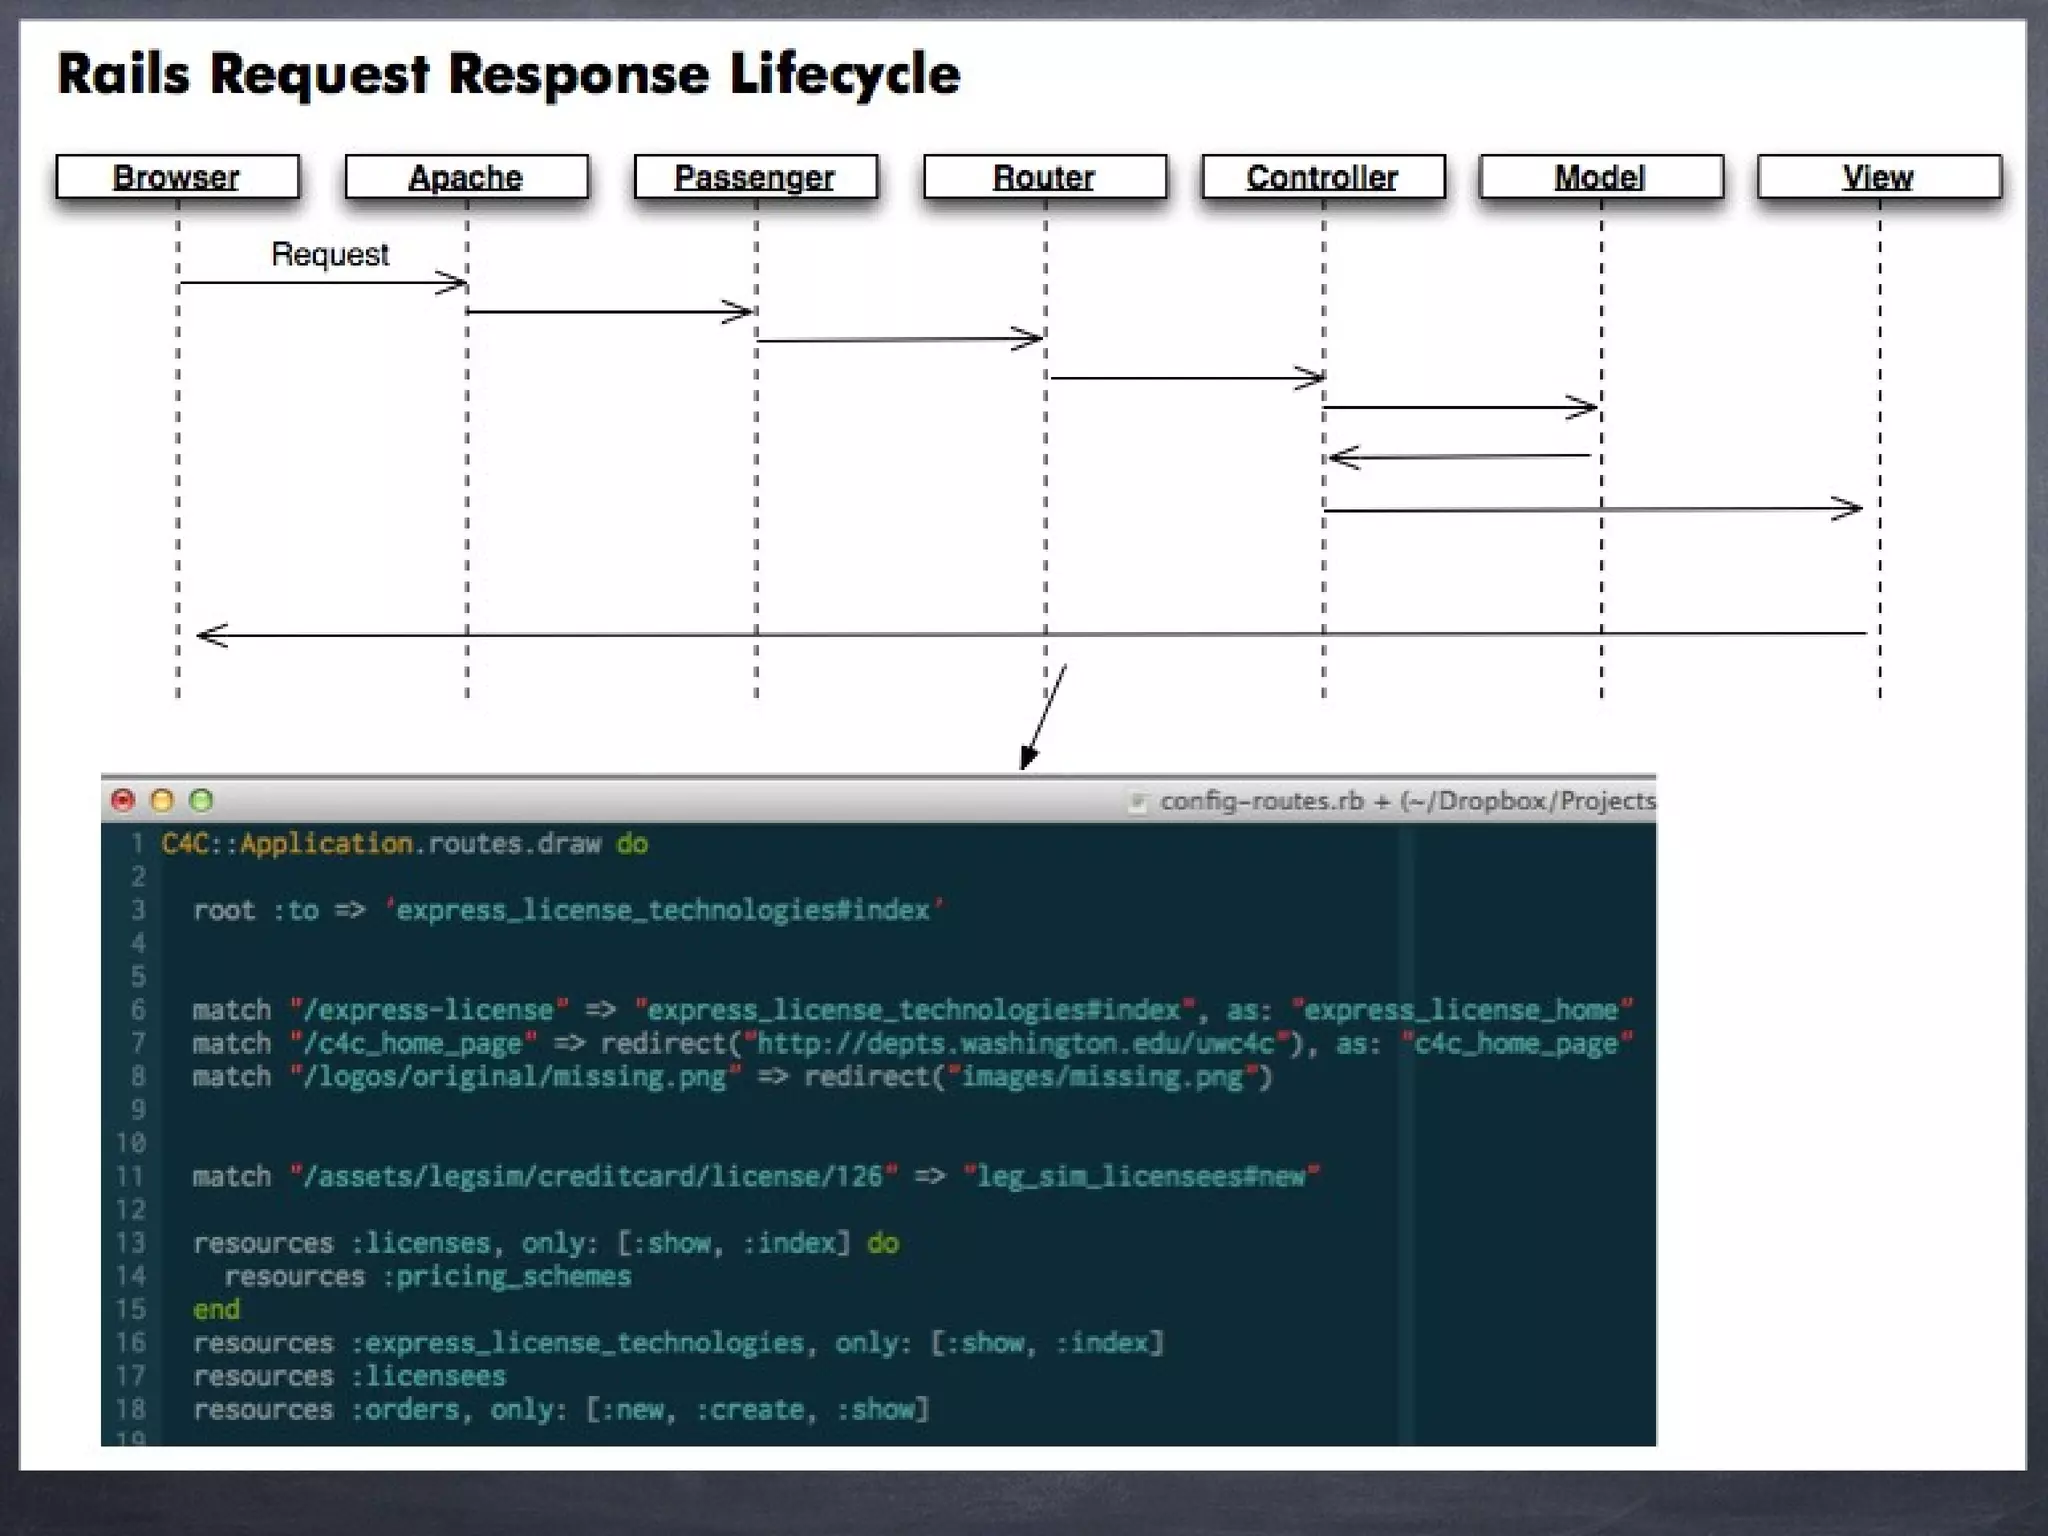Click the "express_license_home" string on line 6
This screenshot has width=2048, height=1536.
pyautogui.click(x=1462, y=1010)
